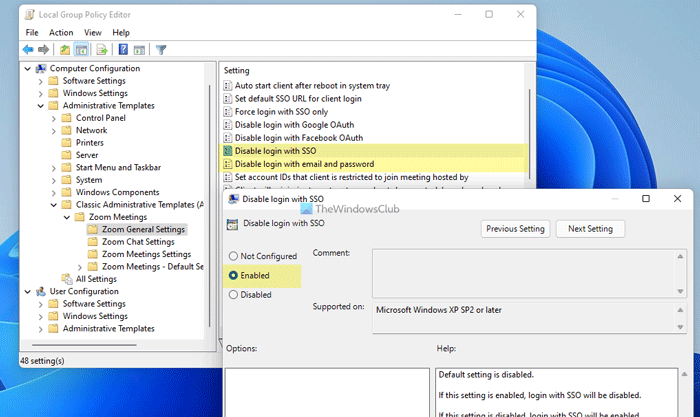
Task: Open Help via blue question mark icon
Action: [123, 49]
